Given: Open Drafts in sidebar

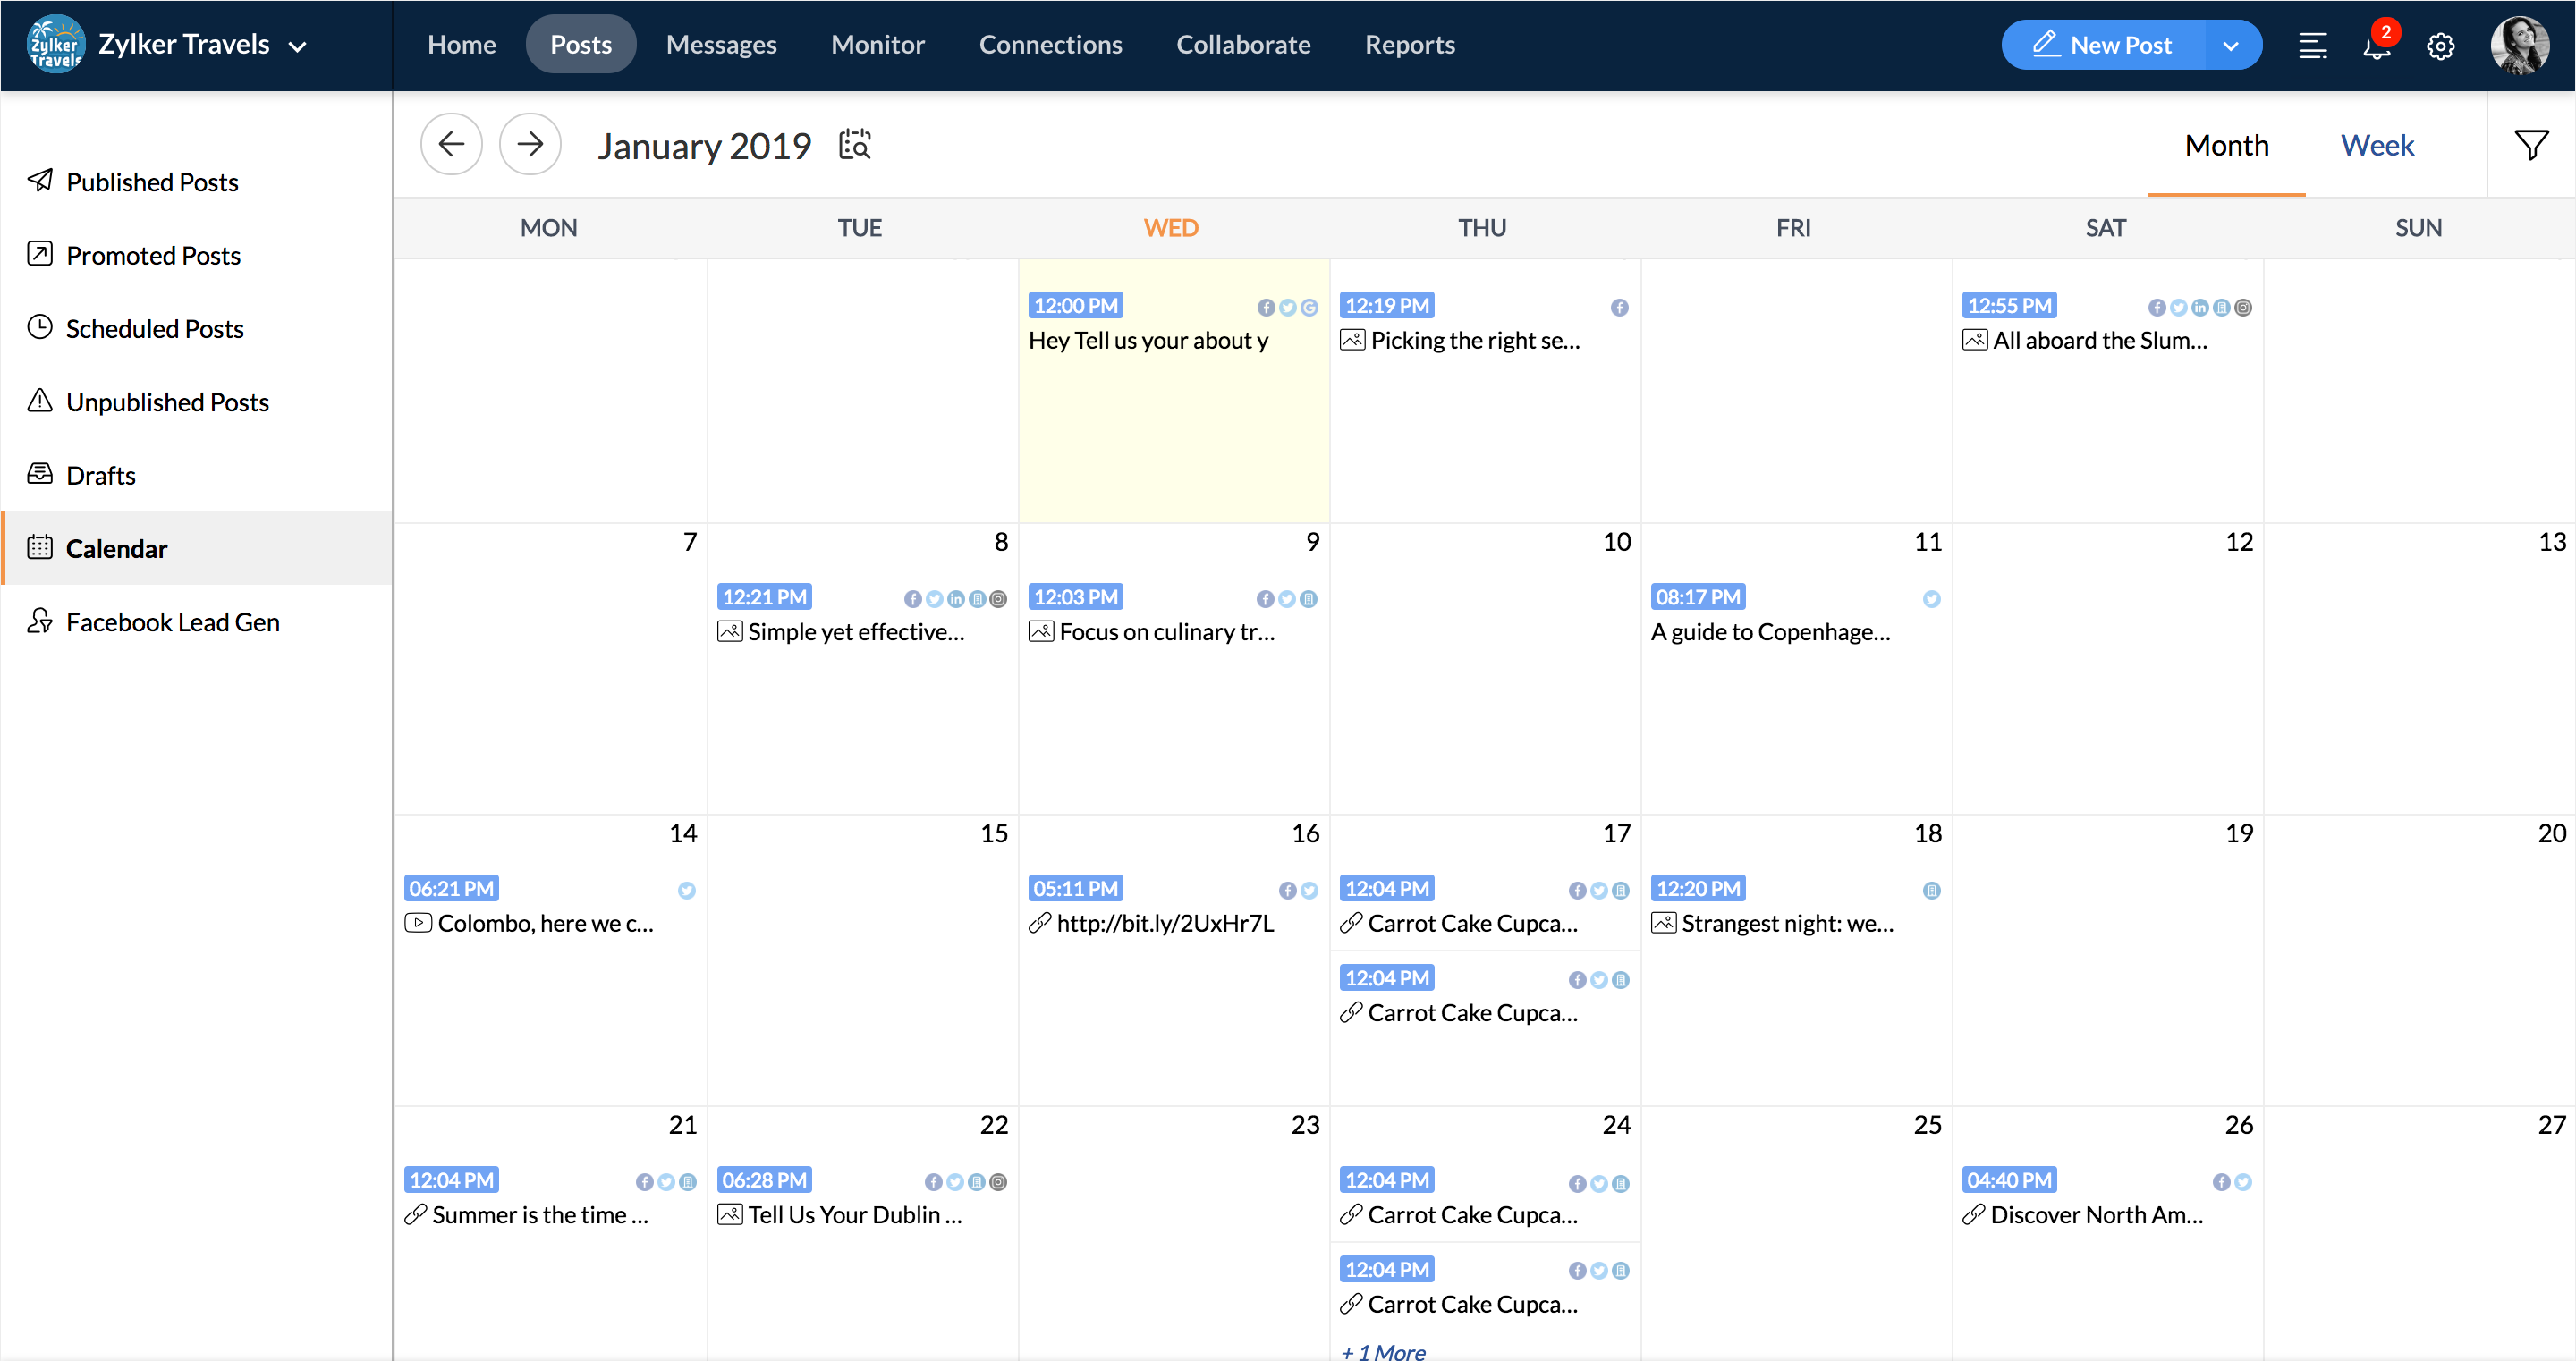Looking at the screenshot, I should pyautogui.click(x=101, y=475).
